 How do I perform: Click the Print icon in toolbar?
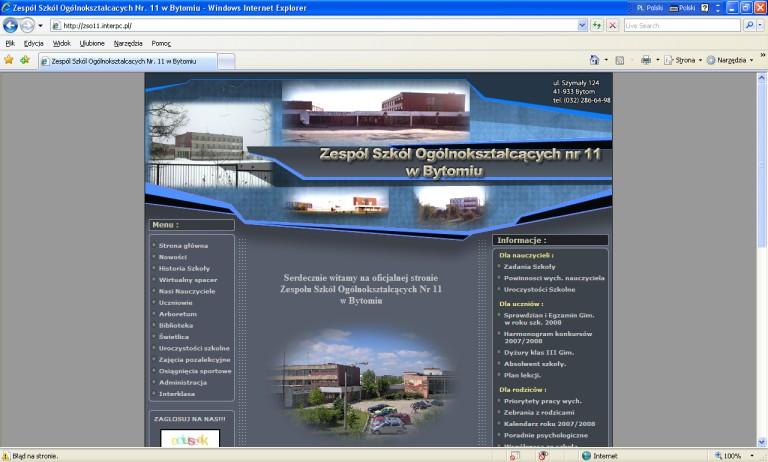646,60
